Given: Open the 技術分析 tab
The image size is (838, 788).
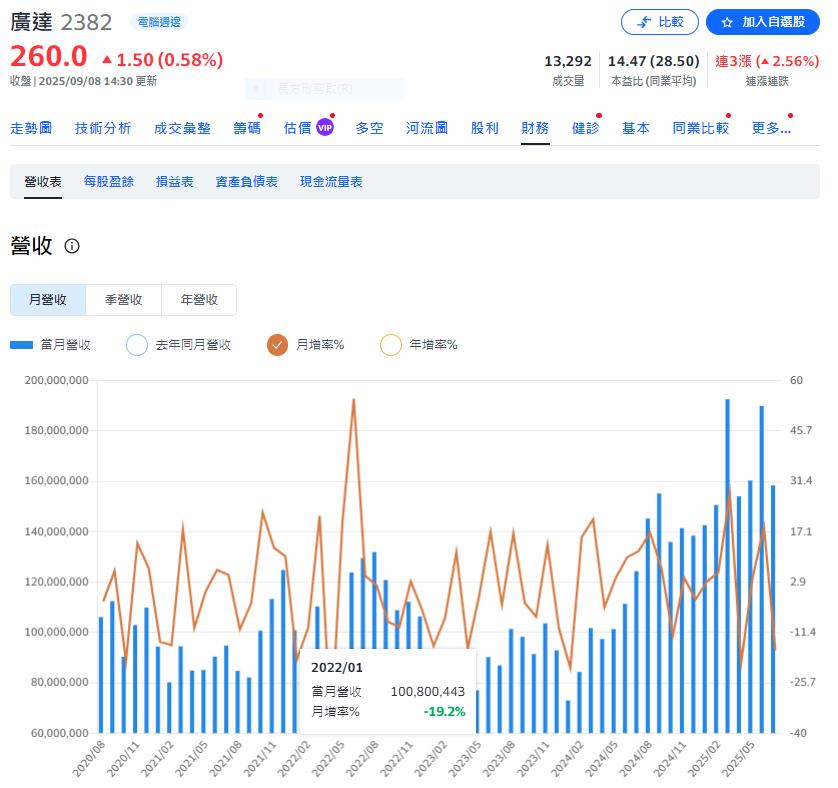Looking at the screenshot, I should [103, 128].
